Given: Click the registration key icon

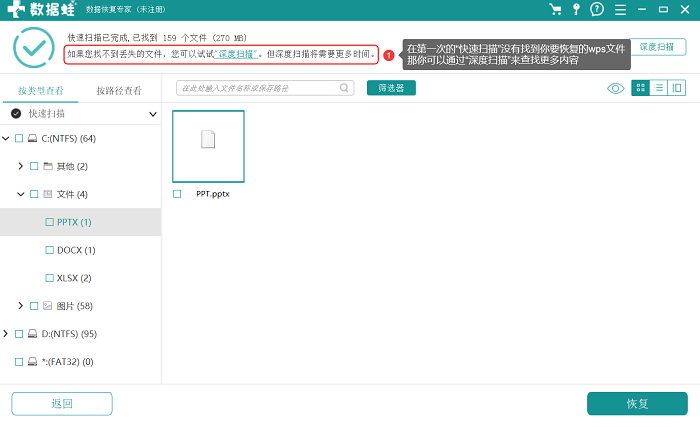Looking at the screenshot, I should coord(576,9).
